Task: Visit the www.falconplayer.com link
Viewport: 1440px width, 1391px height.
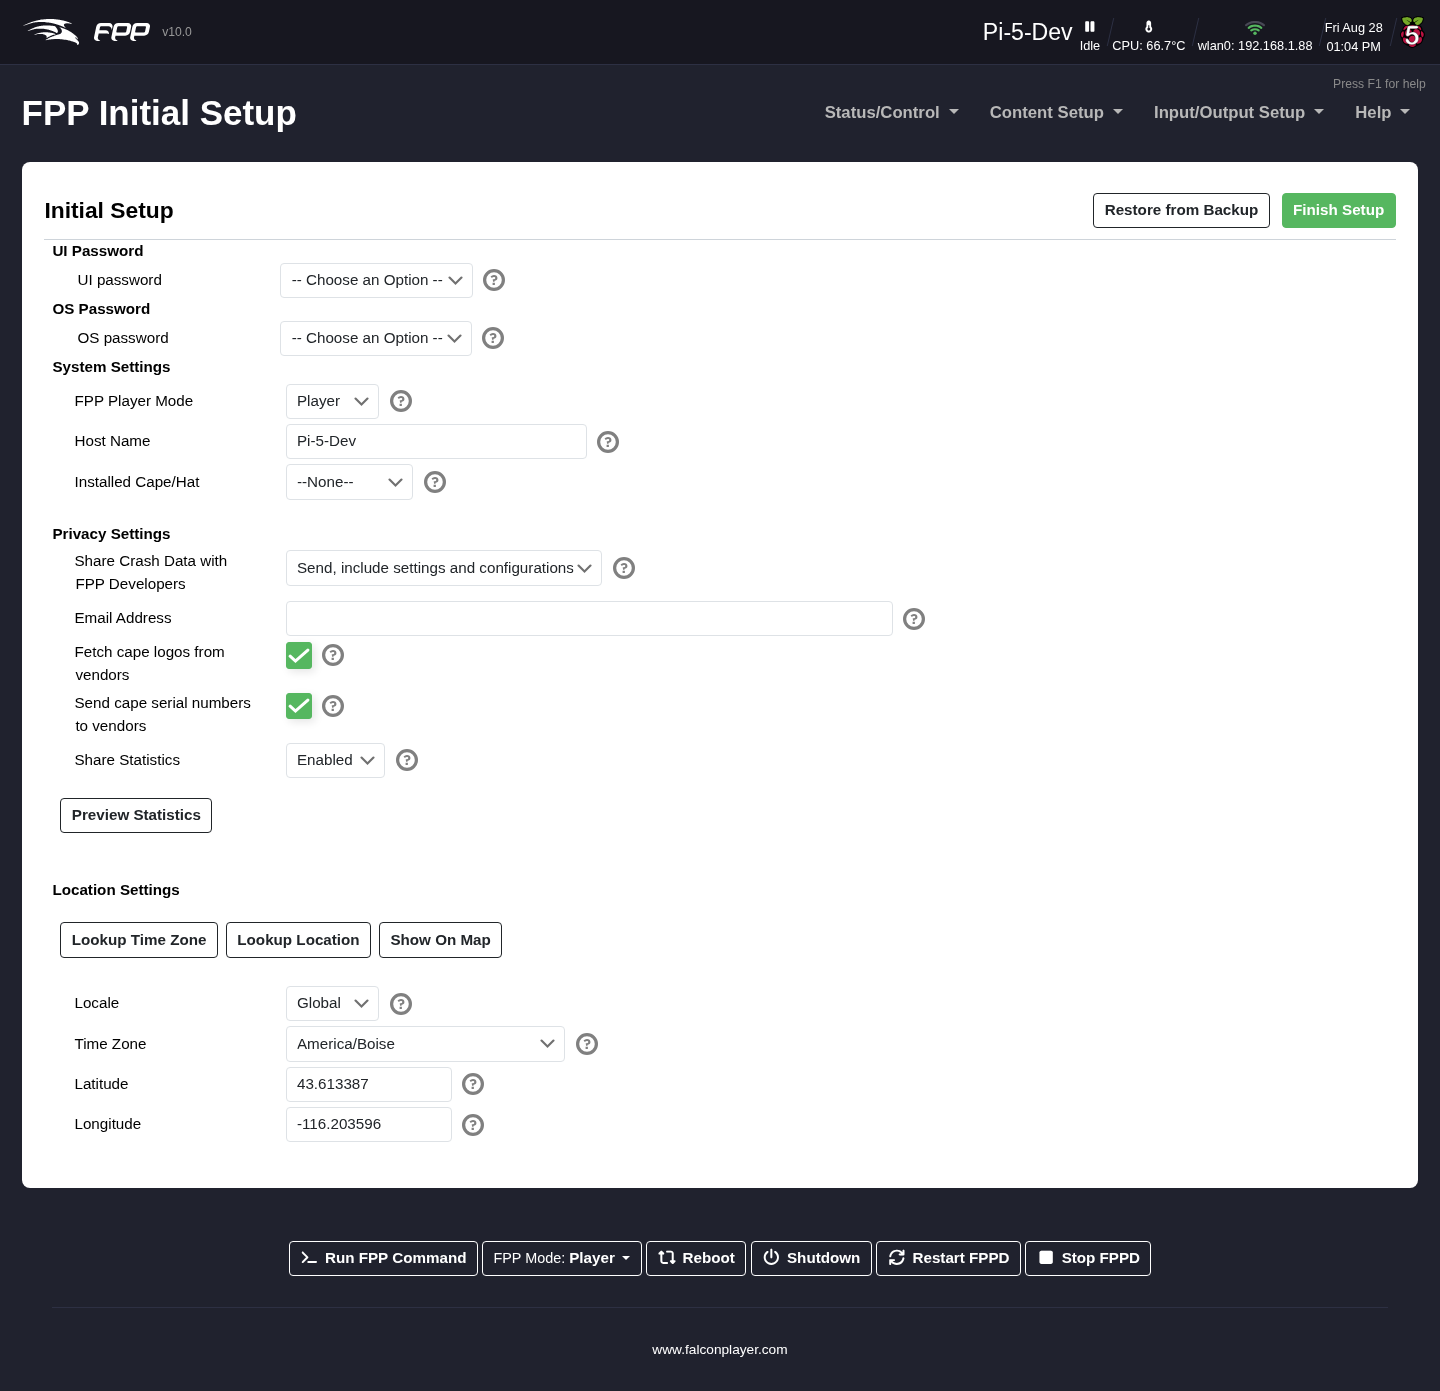Action: click(720, 1349)
